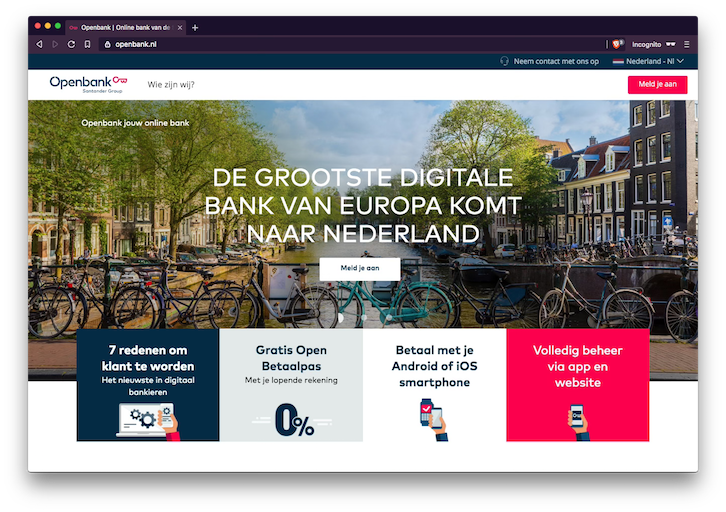Screen dimensions: 726x512
Task: Select the third carousel dot indicator
Action: pyautogui.click(x=388, y=318)
